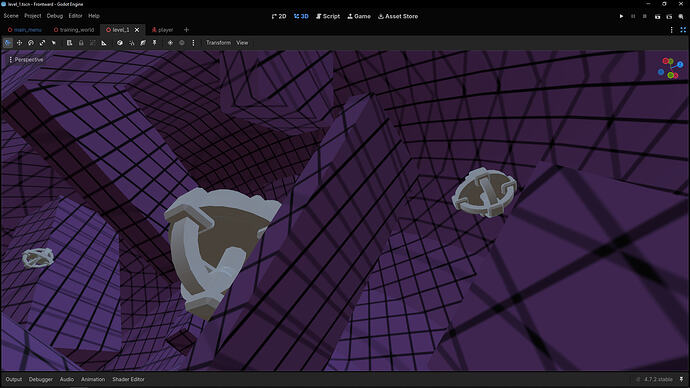Open the Help menu
Viewport: 690px width, 388px height.
(x=94, y=16)
